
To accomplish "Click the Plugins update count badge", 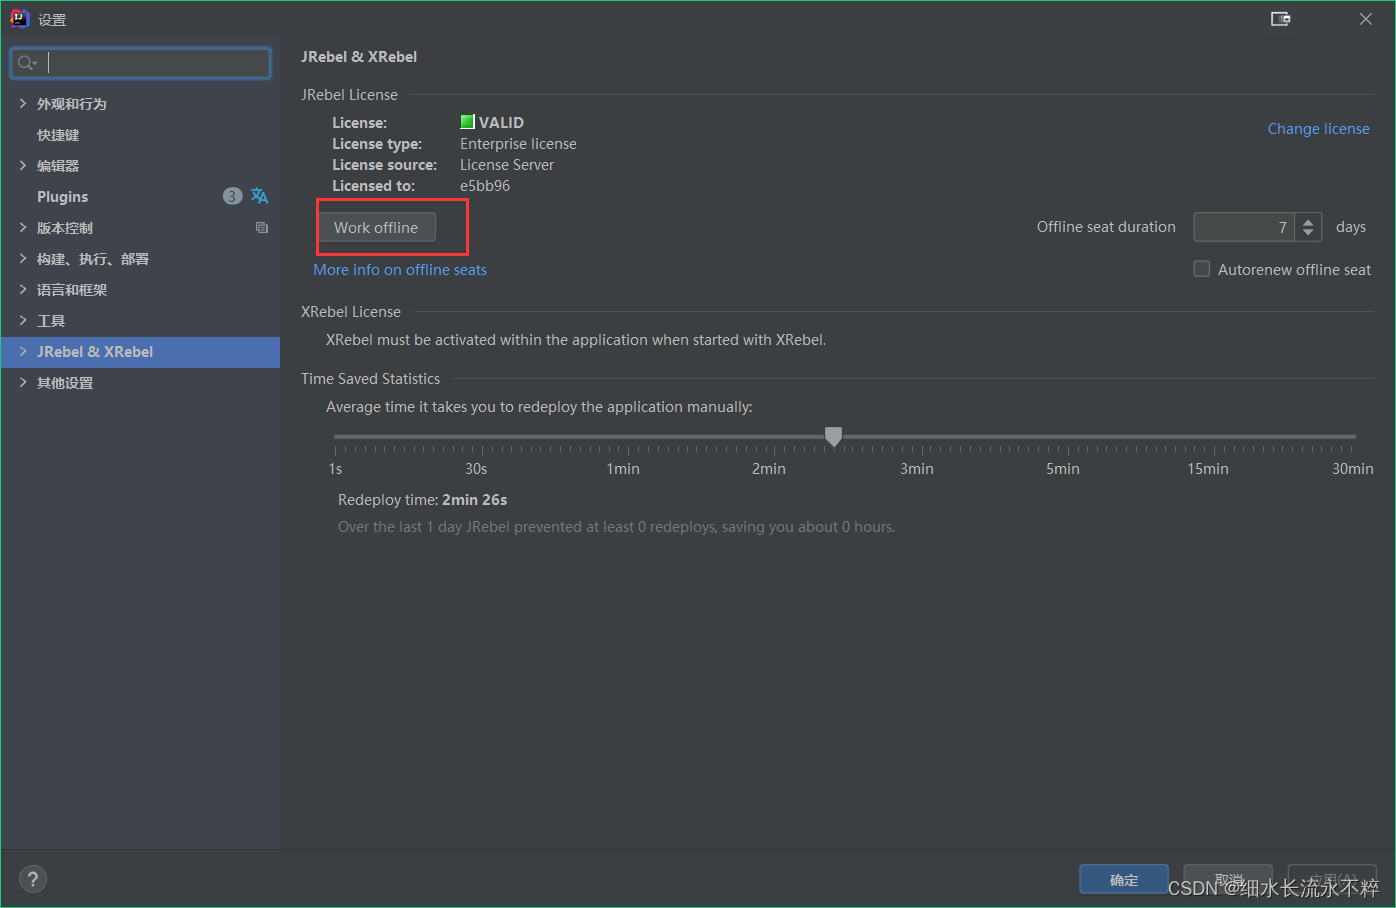I will click(232, 196).
